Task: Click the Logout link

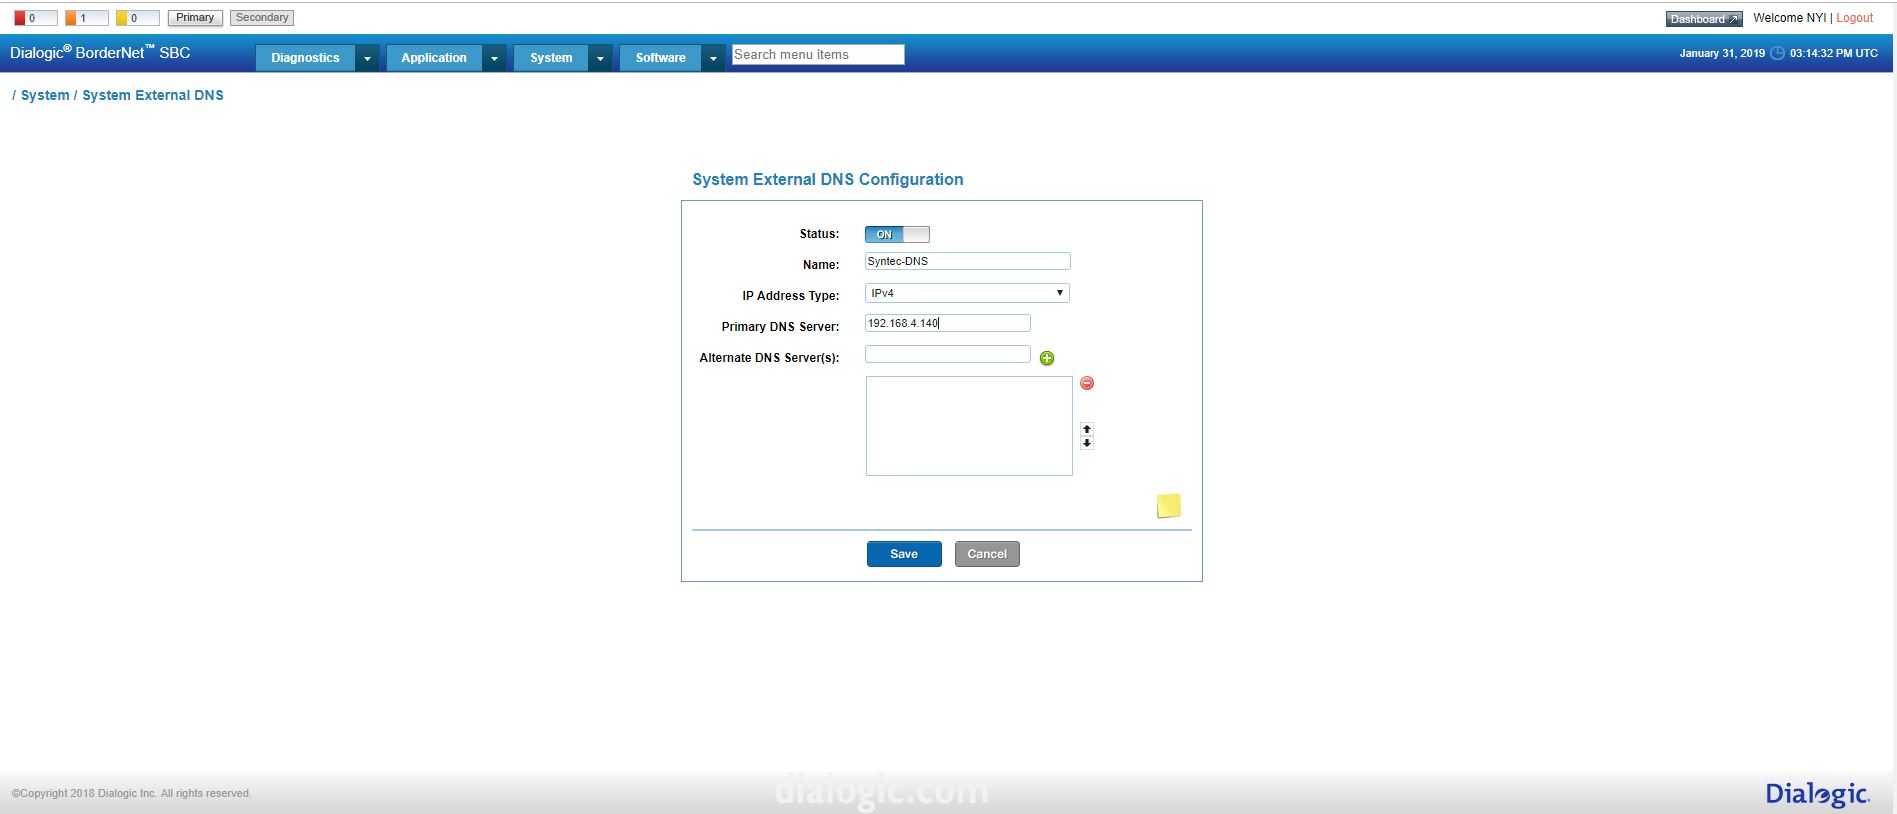Action: point(1854,18)
